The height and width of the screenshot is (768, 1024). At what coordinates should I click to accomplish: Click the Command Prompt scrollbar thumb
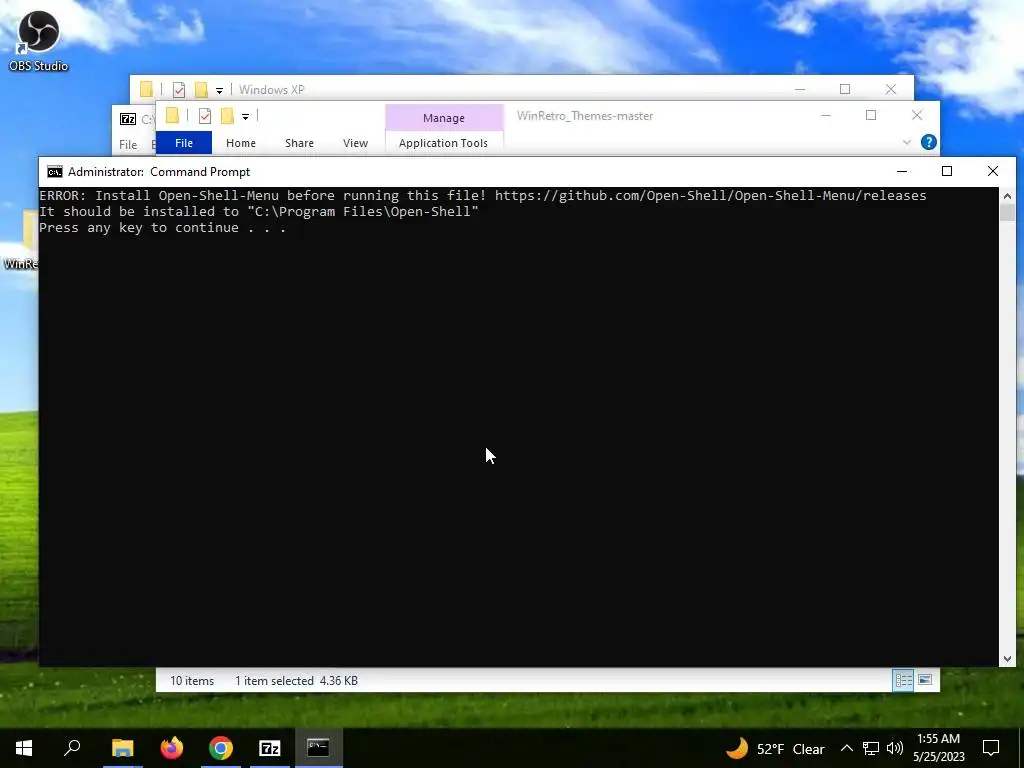[x=1007, y=213]
